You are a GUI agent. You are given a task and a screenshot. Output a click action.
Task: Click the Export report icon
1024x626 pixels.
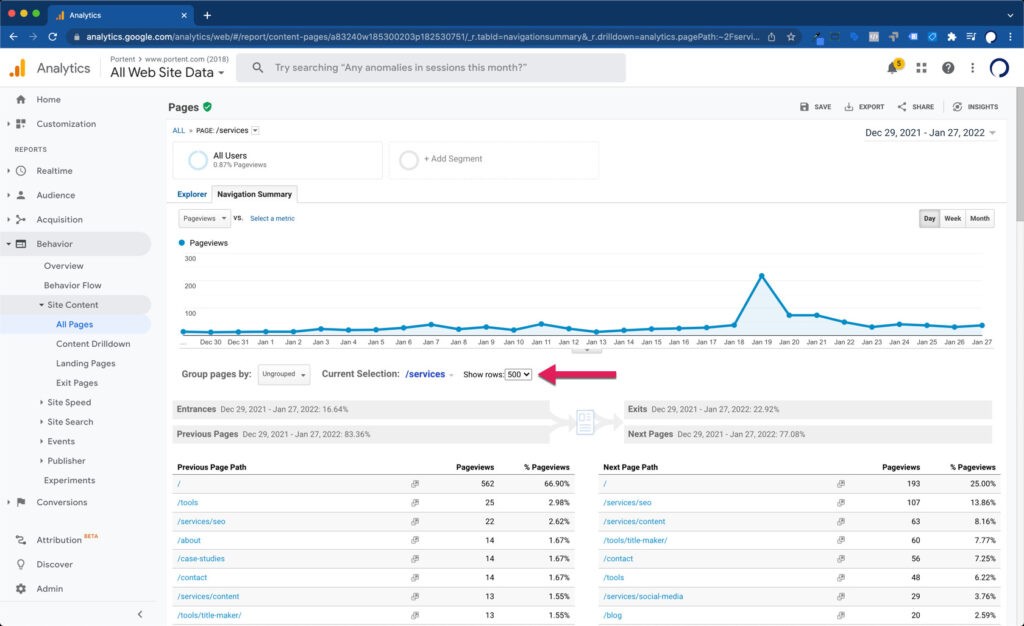(x=849, y=107)
